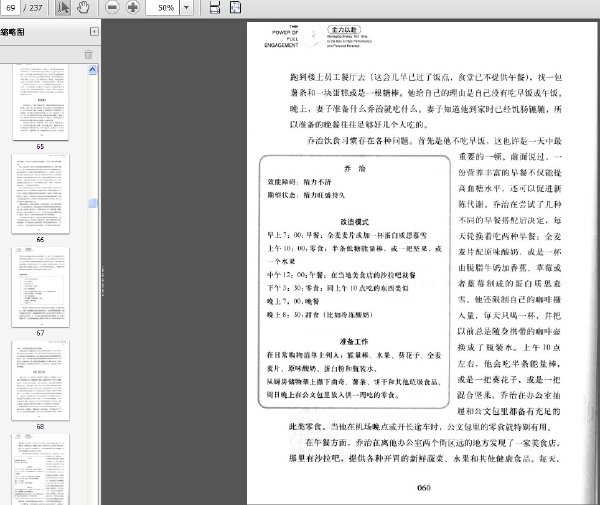Zoom in with the plus button

point(133,7)
